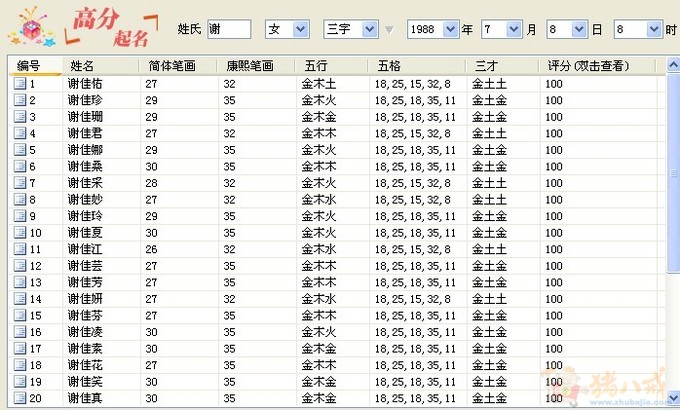Open the day dropdown before 日
Image resolution: width=680 pixels, height=410 pixels.
pyautogui.click(x=579, y=30)
